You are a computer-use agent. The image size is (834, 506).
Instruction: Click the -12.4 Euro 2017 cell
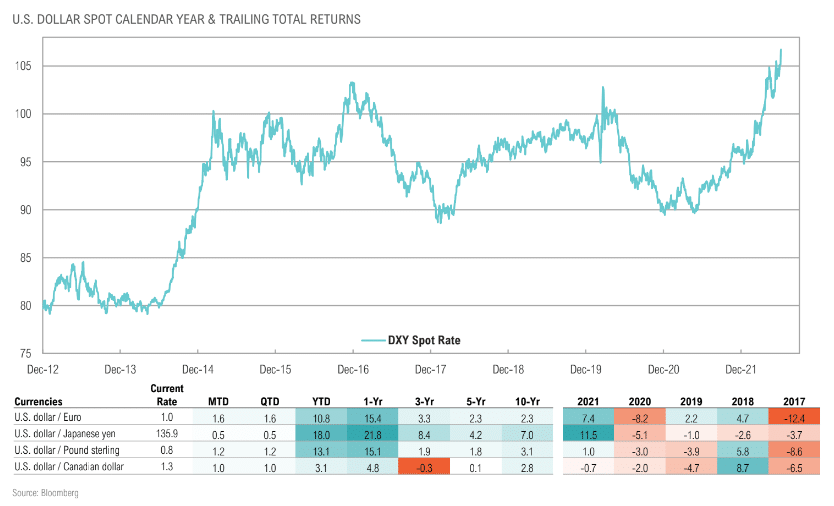(794, 418)
